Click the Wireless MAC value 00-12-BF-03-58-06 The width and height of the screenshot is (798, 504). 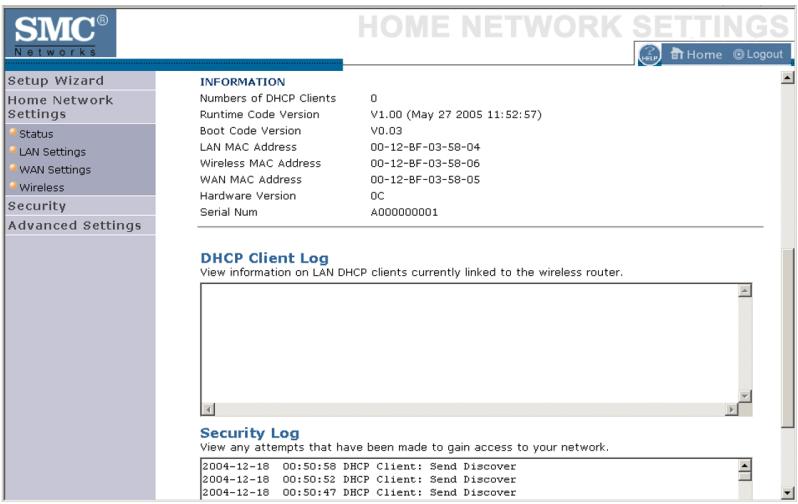pyautogui.click(x=425, y=163)
